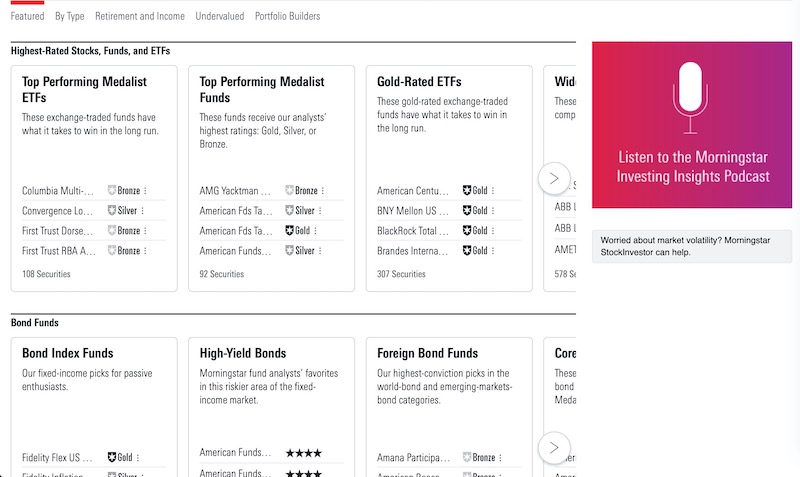Click the Silver medal icon beside Convergence Lo
The width and height of the screenshot is (800, 477).
click(112, 211)
